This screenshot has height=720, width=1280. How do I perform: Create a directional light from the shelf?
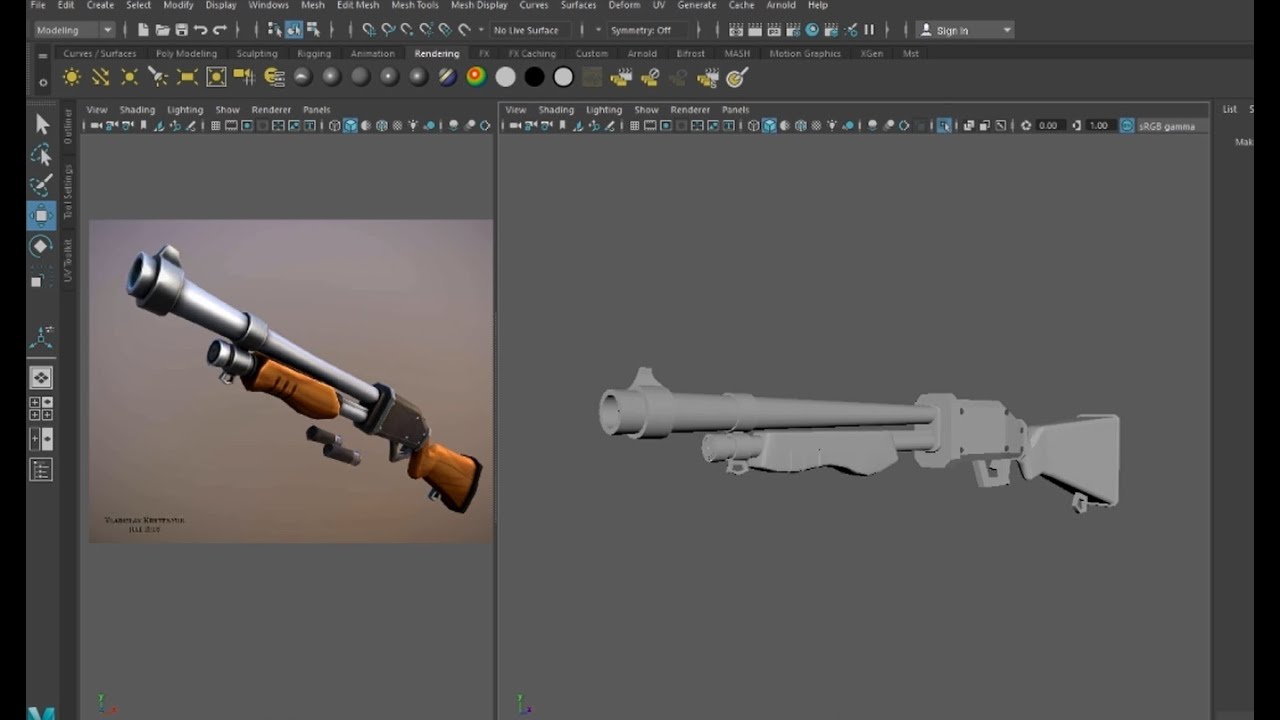[x=101, y=77]
